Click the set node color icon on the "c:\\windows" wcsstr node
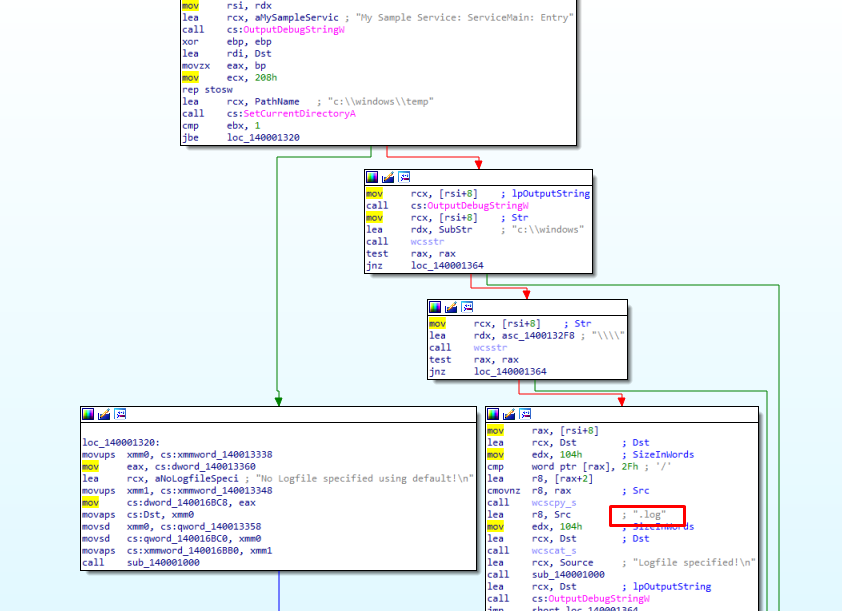The height and width of the screenshot is (611, 842). pos(373,177)
